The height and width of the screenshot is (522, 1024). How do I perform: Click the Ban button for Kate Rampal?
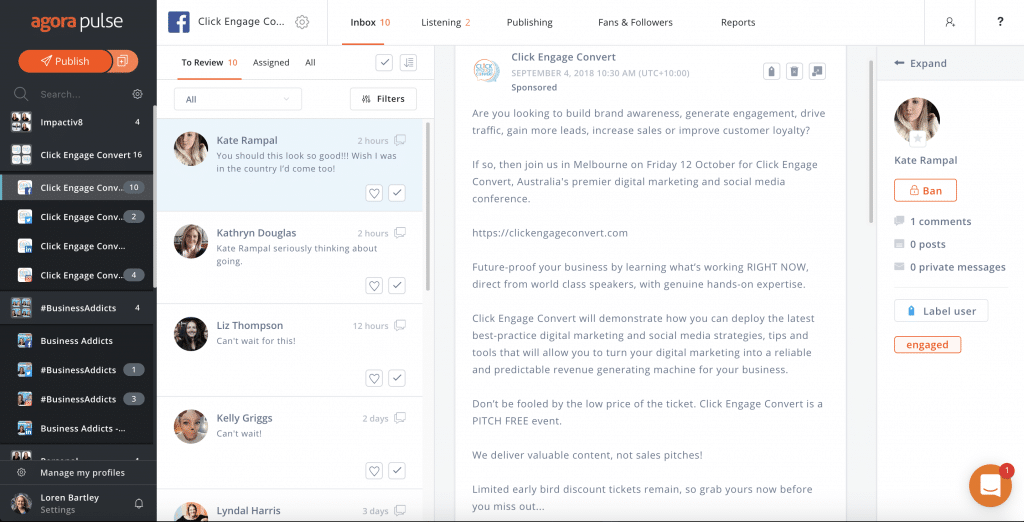click(925, 190)
